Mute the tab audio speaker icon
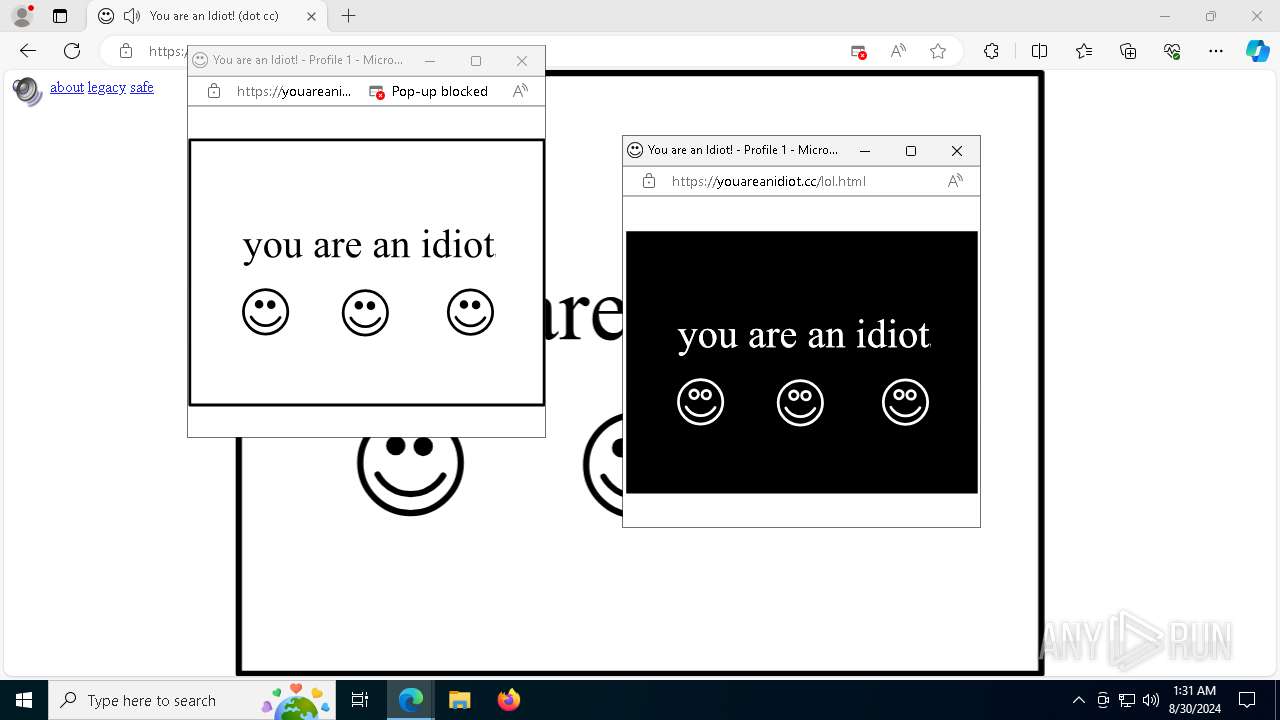The height and width of the screenshot is (720, 1280). pyautogui.click(x=132, y=16)
